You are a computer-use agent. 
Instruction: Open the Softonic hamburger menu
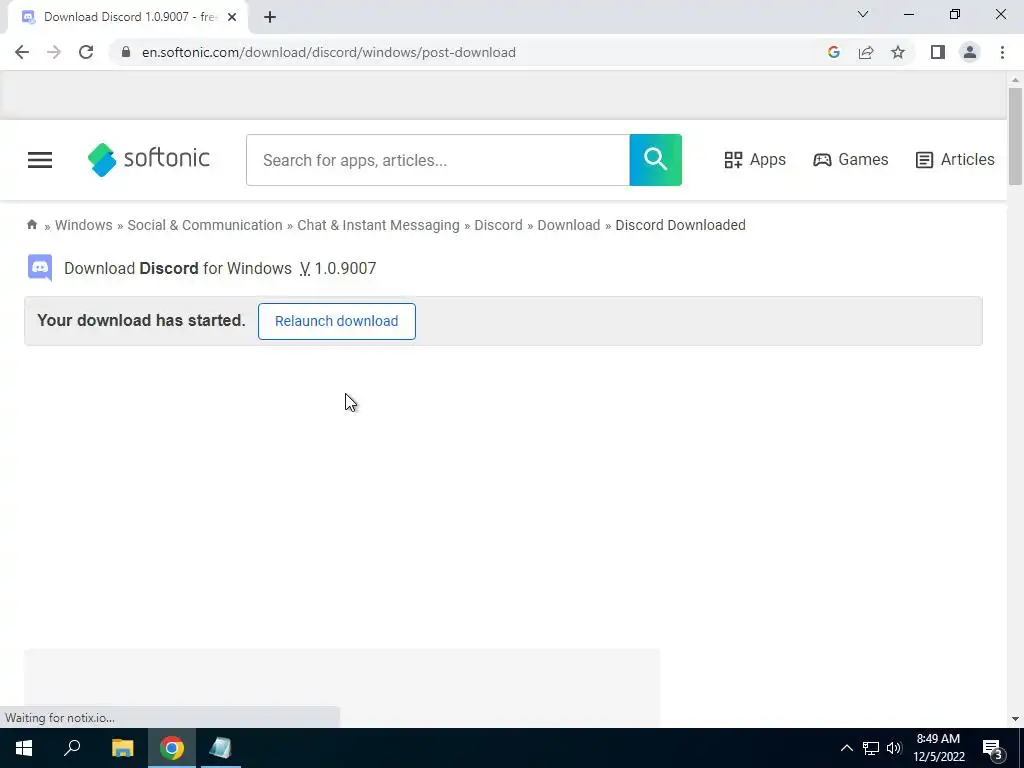[x=40, y=160]
